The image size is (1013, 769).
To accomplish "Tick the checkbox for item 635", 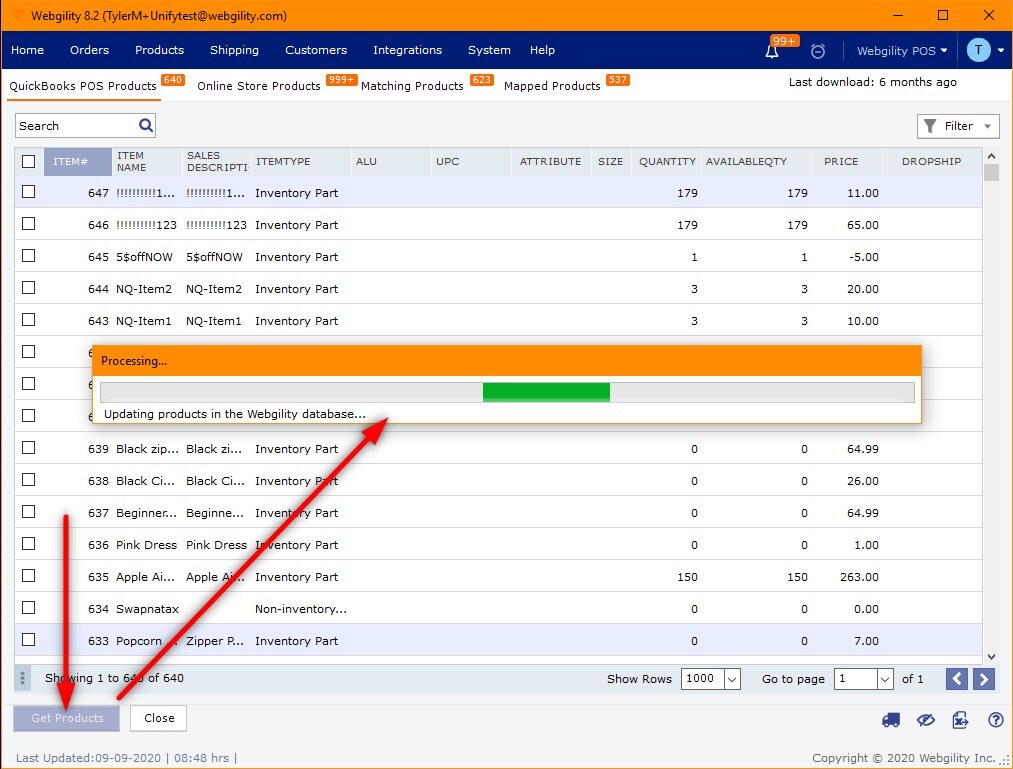I will (x=28, y=575).
